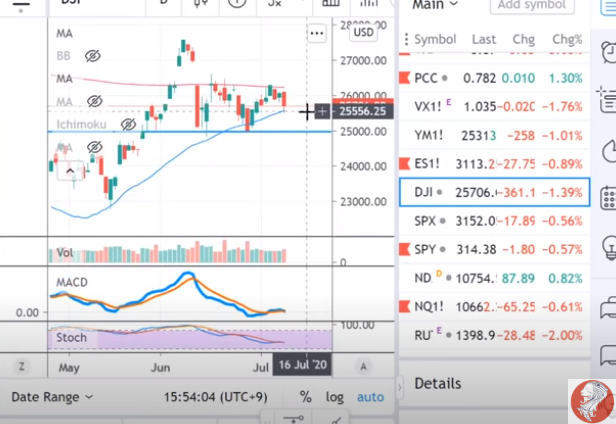Toggle the A auto-fit button on time axis

(x=363, y=367)
